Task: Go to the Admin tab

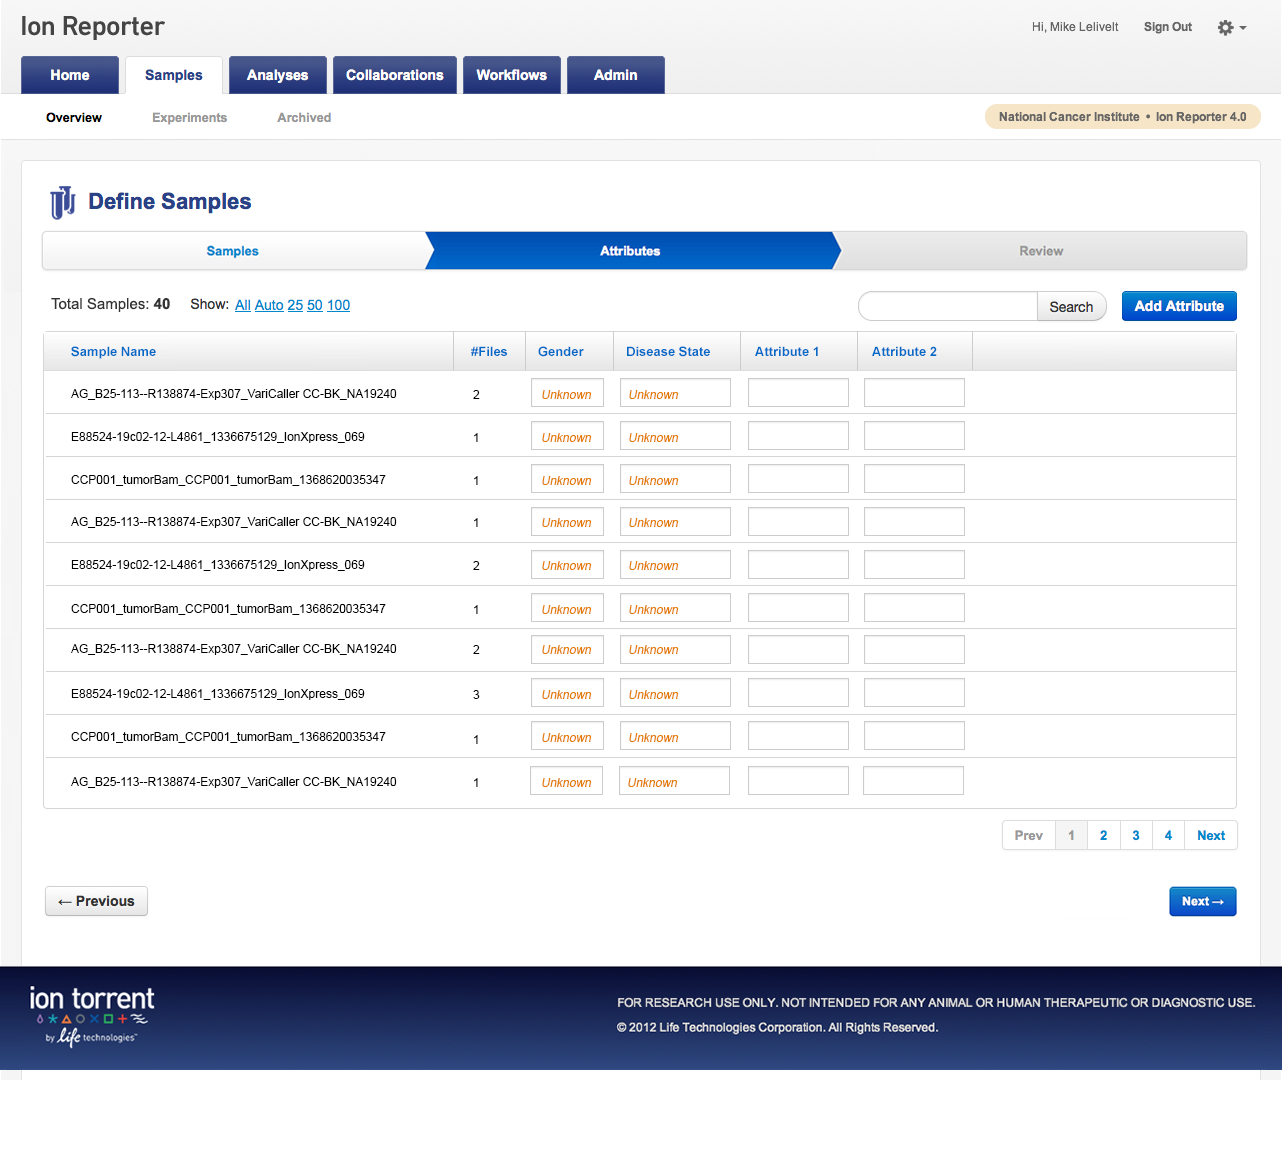Action: pos(616,75)
